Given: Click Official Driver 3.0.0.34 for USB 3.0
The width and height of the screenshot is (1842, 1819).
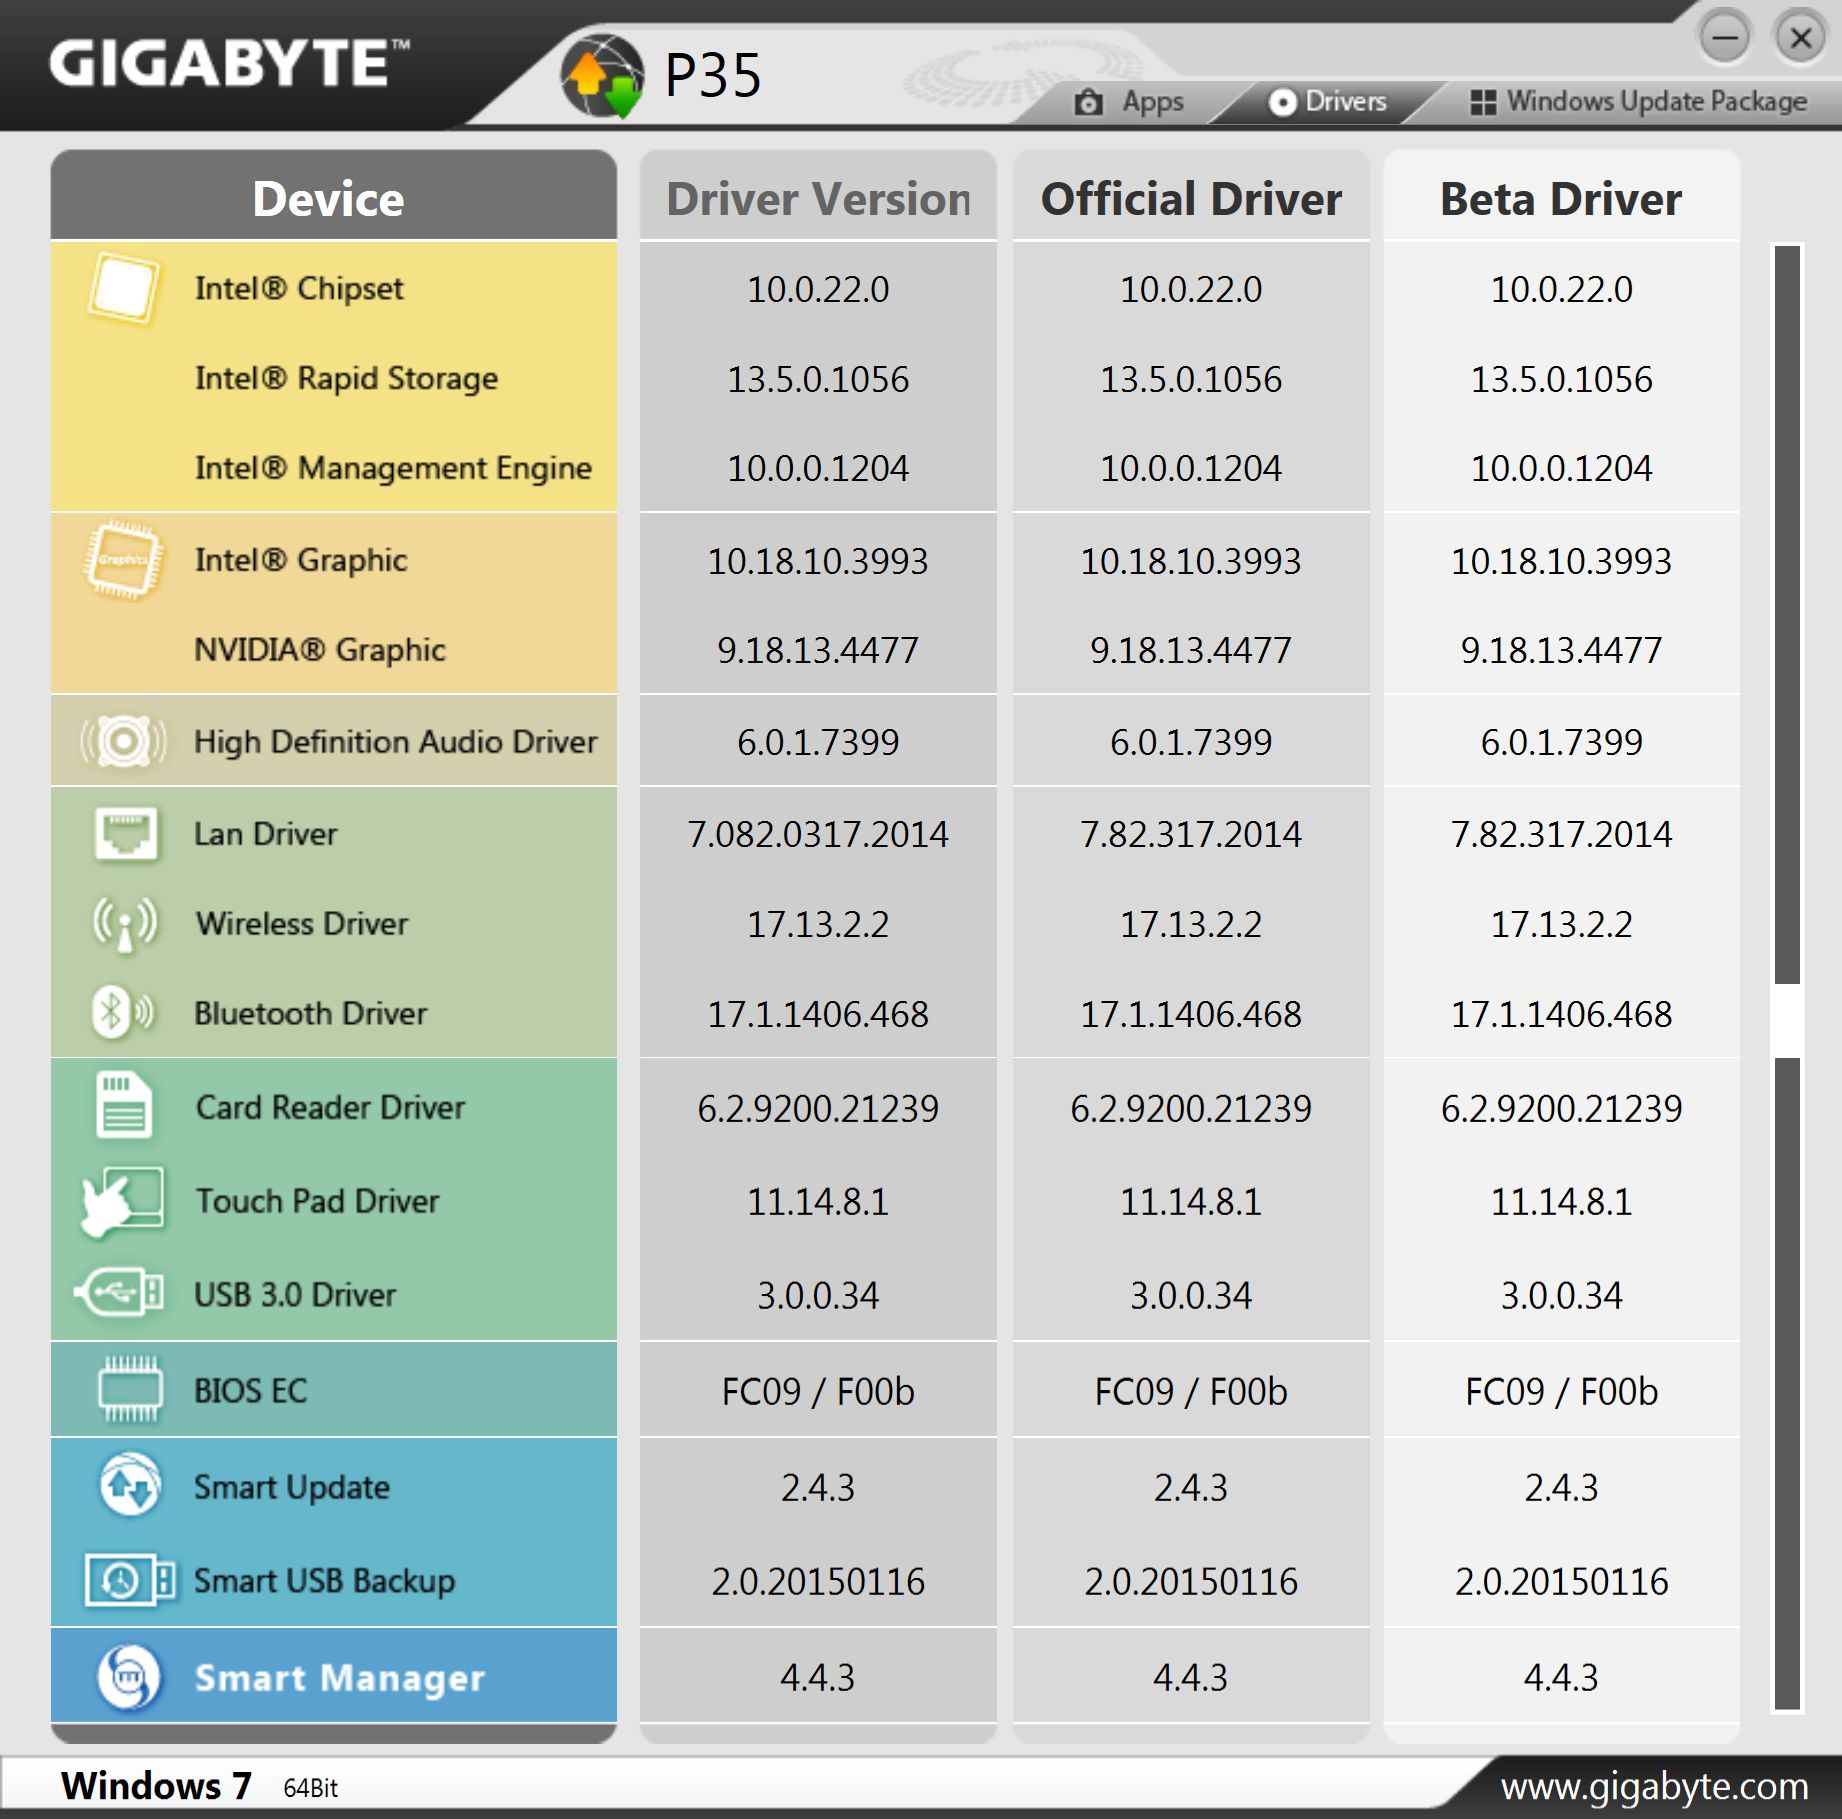Looking at the screenshot, I should click(1191, 1295).
